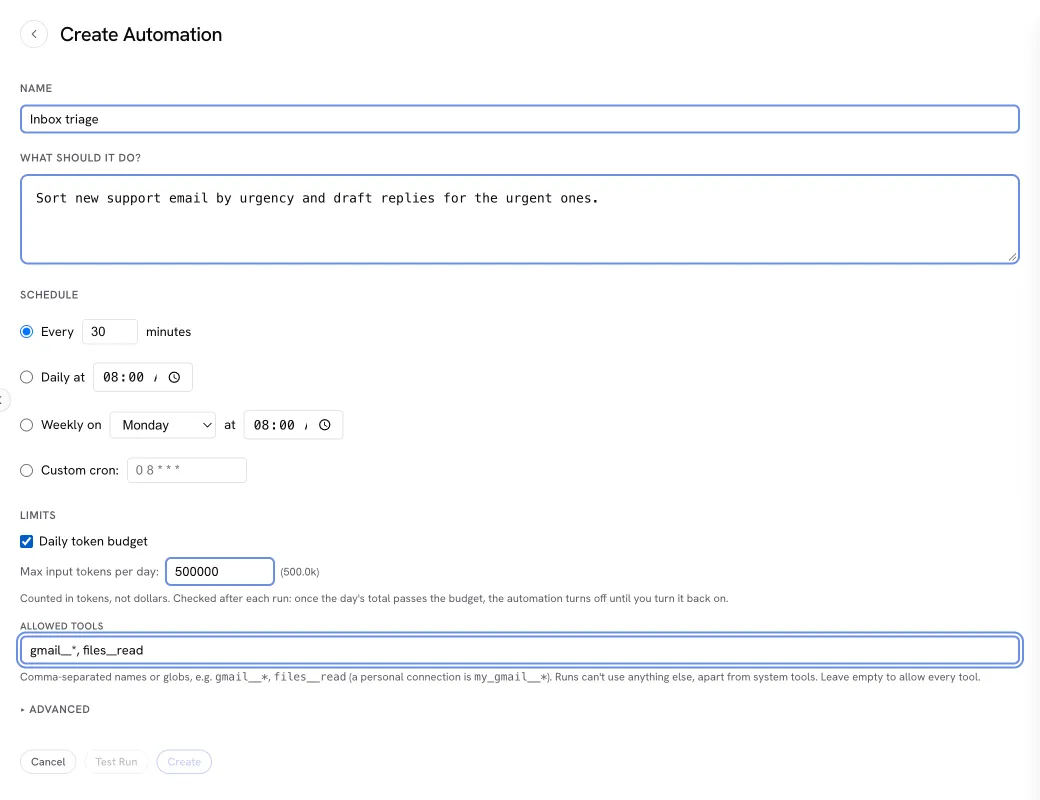The width and height of the screenshot is (1040, 800).
Task: Focus the Name field containing Inbox triage
Action: (x=520, y=119)
